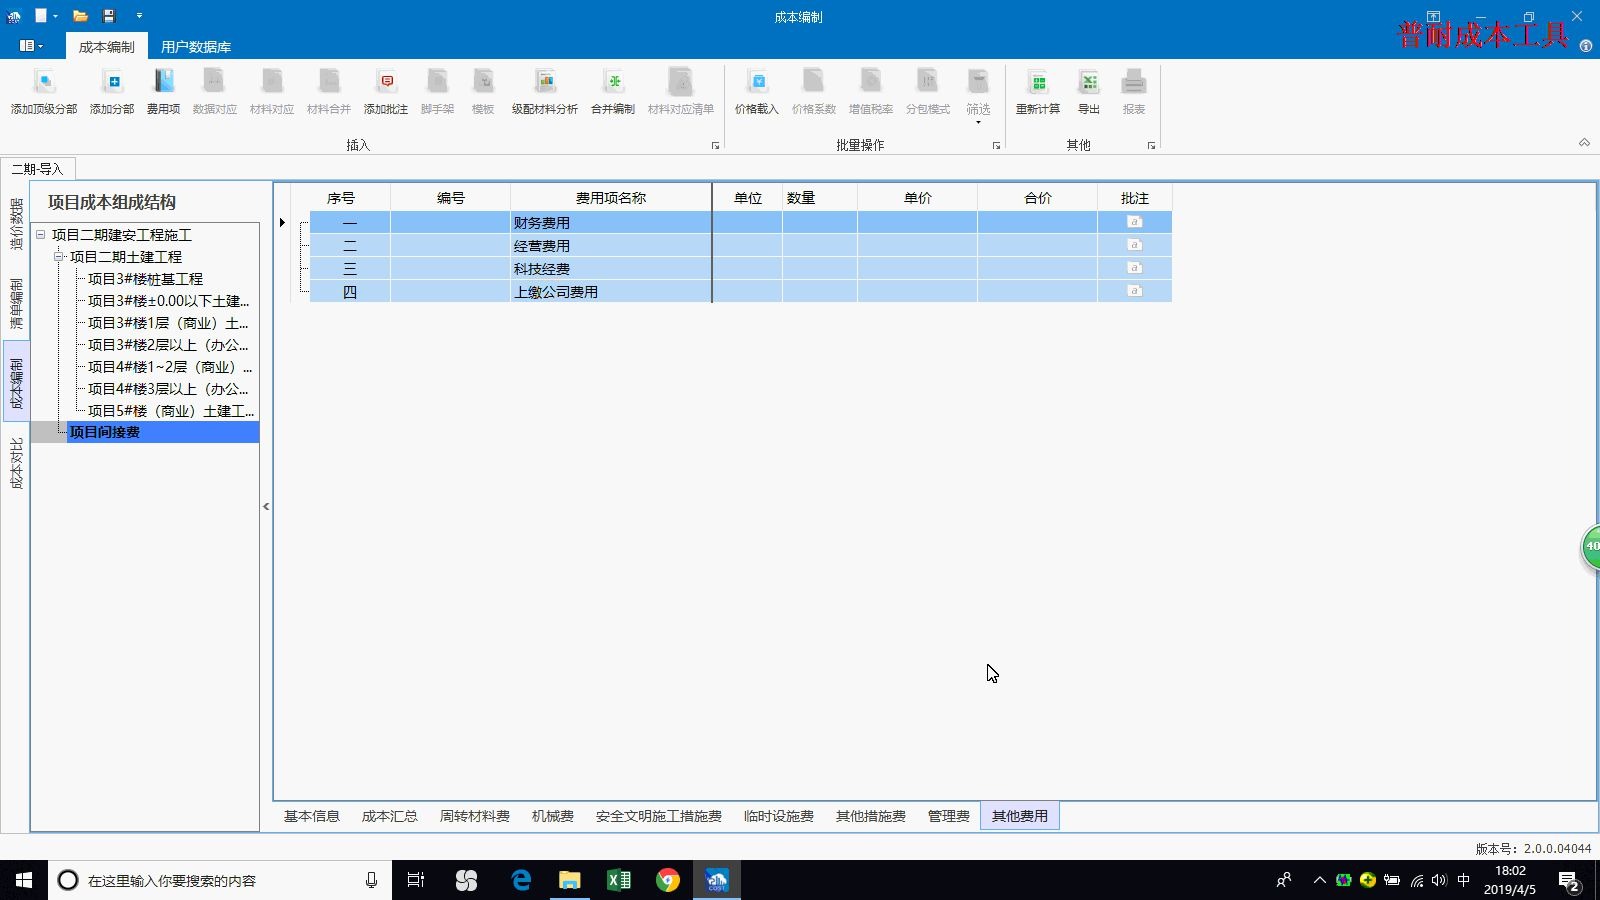Screen dimensions: 1600x900
Task: Click the annotation icon in 经营费用 row
Action: click(x=1134, y=245)
